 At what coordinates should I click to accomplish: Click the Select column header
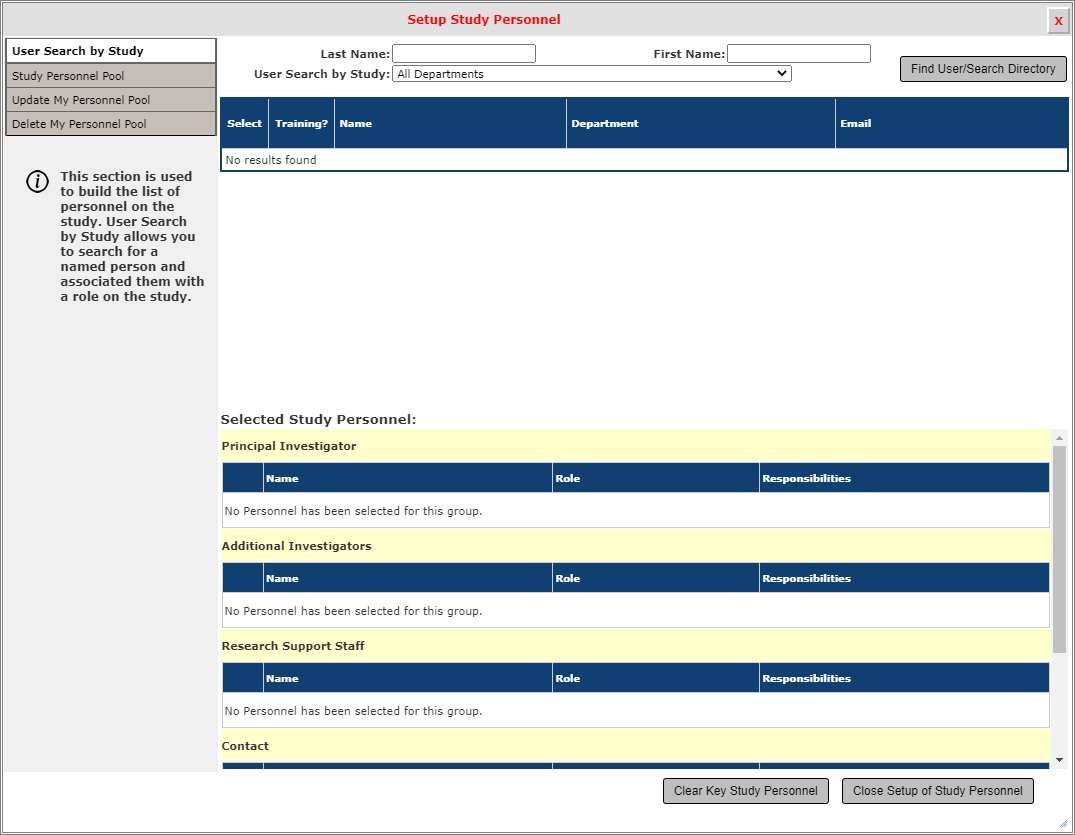244,123
